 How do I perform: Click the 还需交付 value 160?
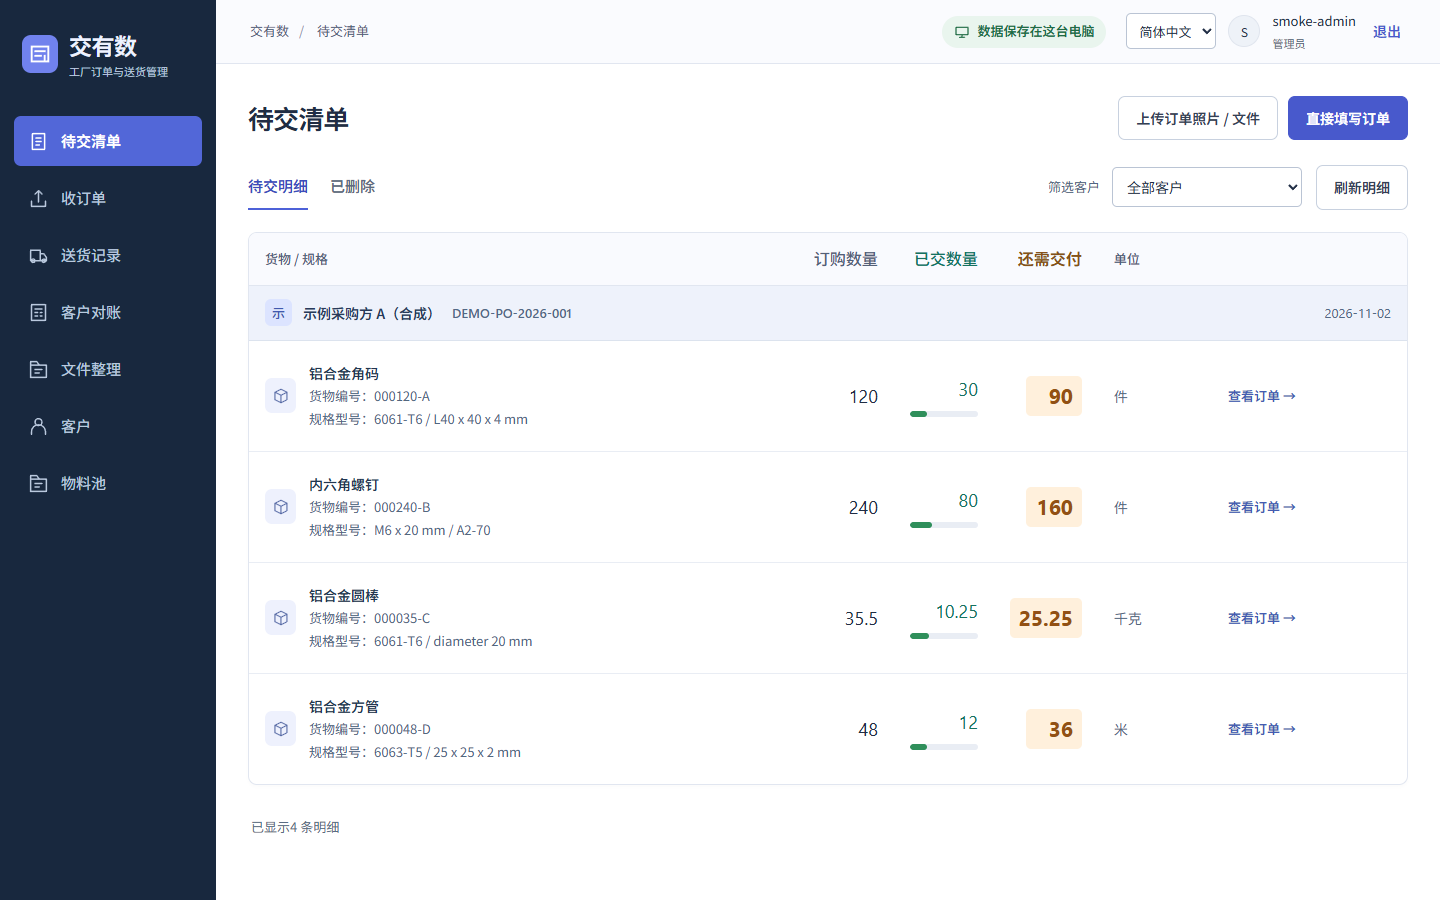pos(1054,507)
